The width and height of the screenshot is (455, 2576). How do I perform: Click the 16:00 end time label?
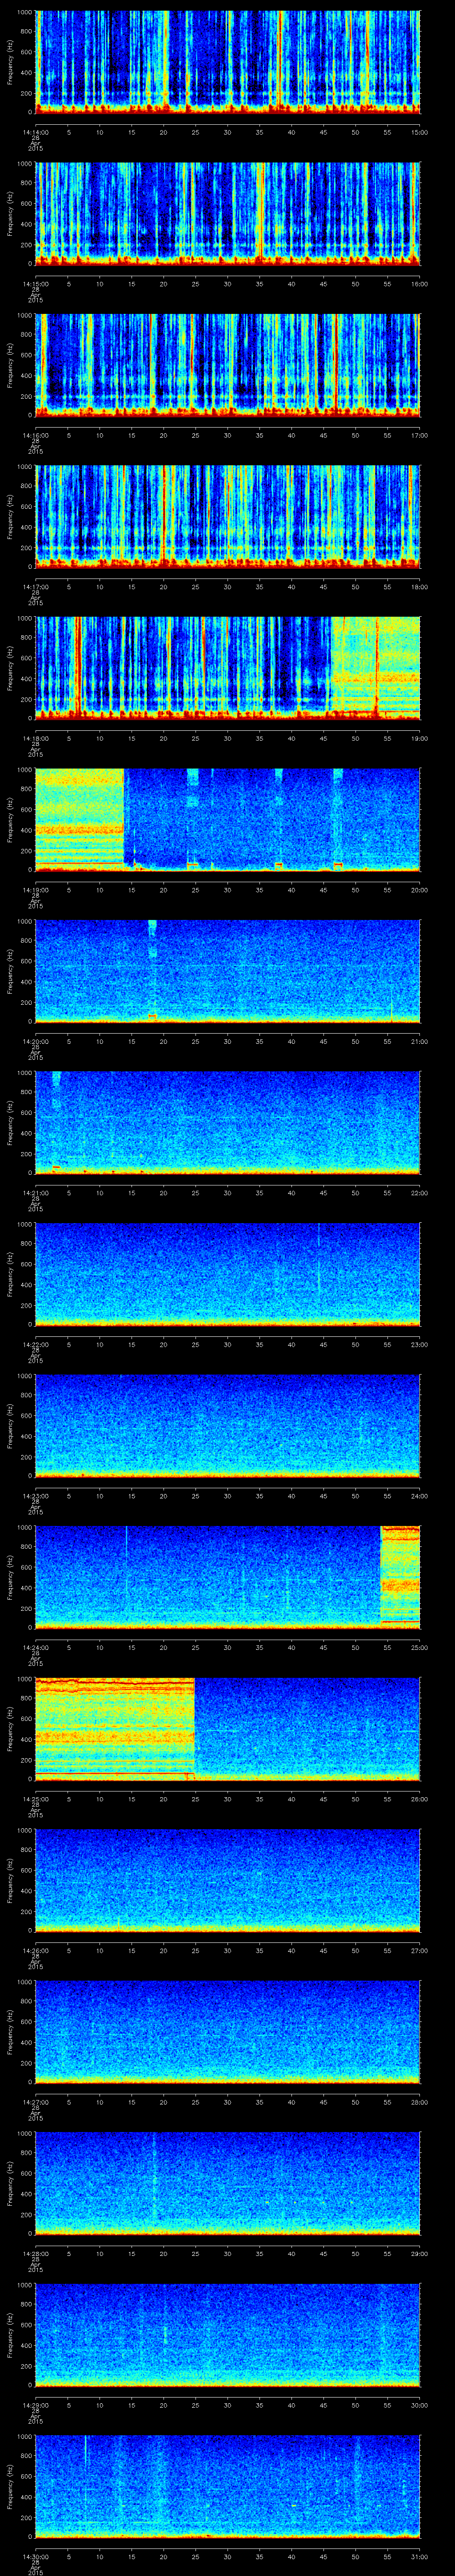pos(419,284)
